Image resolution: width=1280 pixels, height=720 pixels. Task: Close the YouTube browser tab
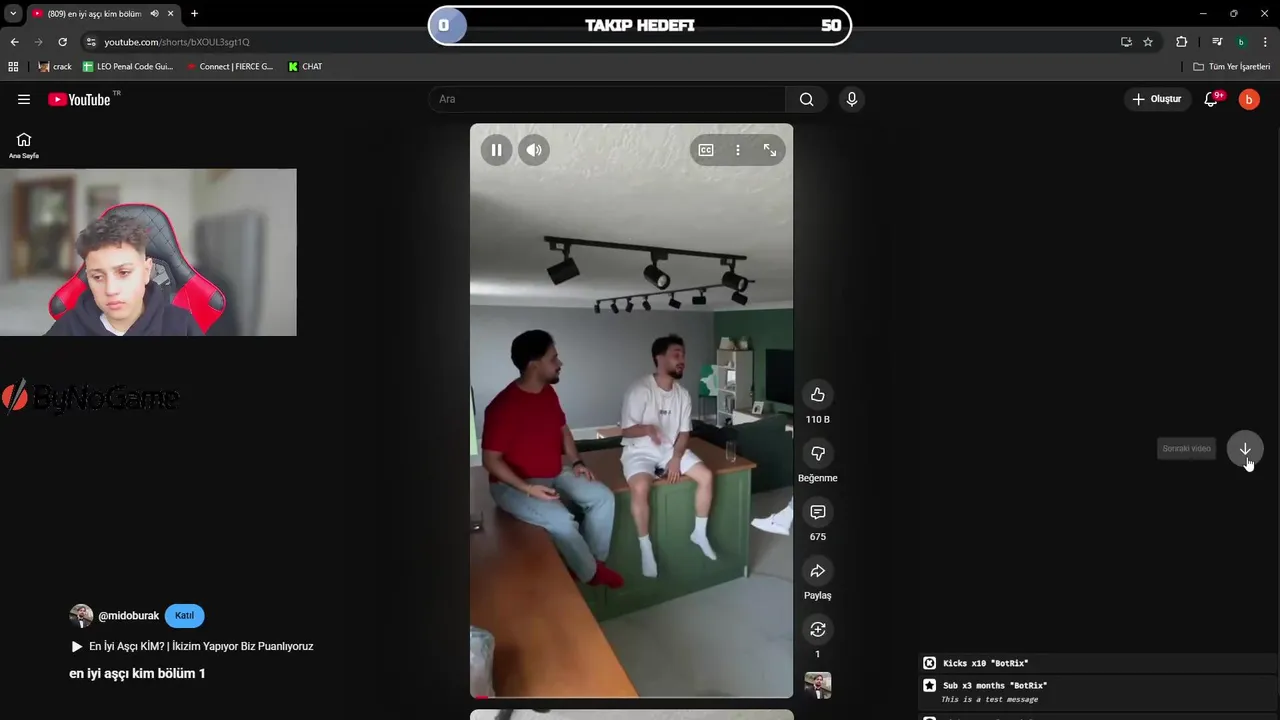point(171,13)
